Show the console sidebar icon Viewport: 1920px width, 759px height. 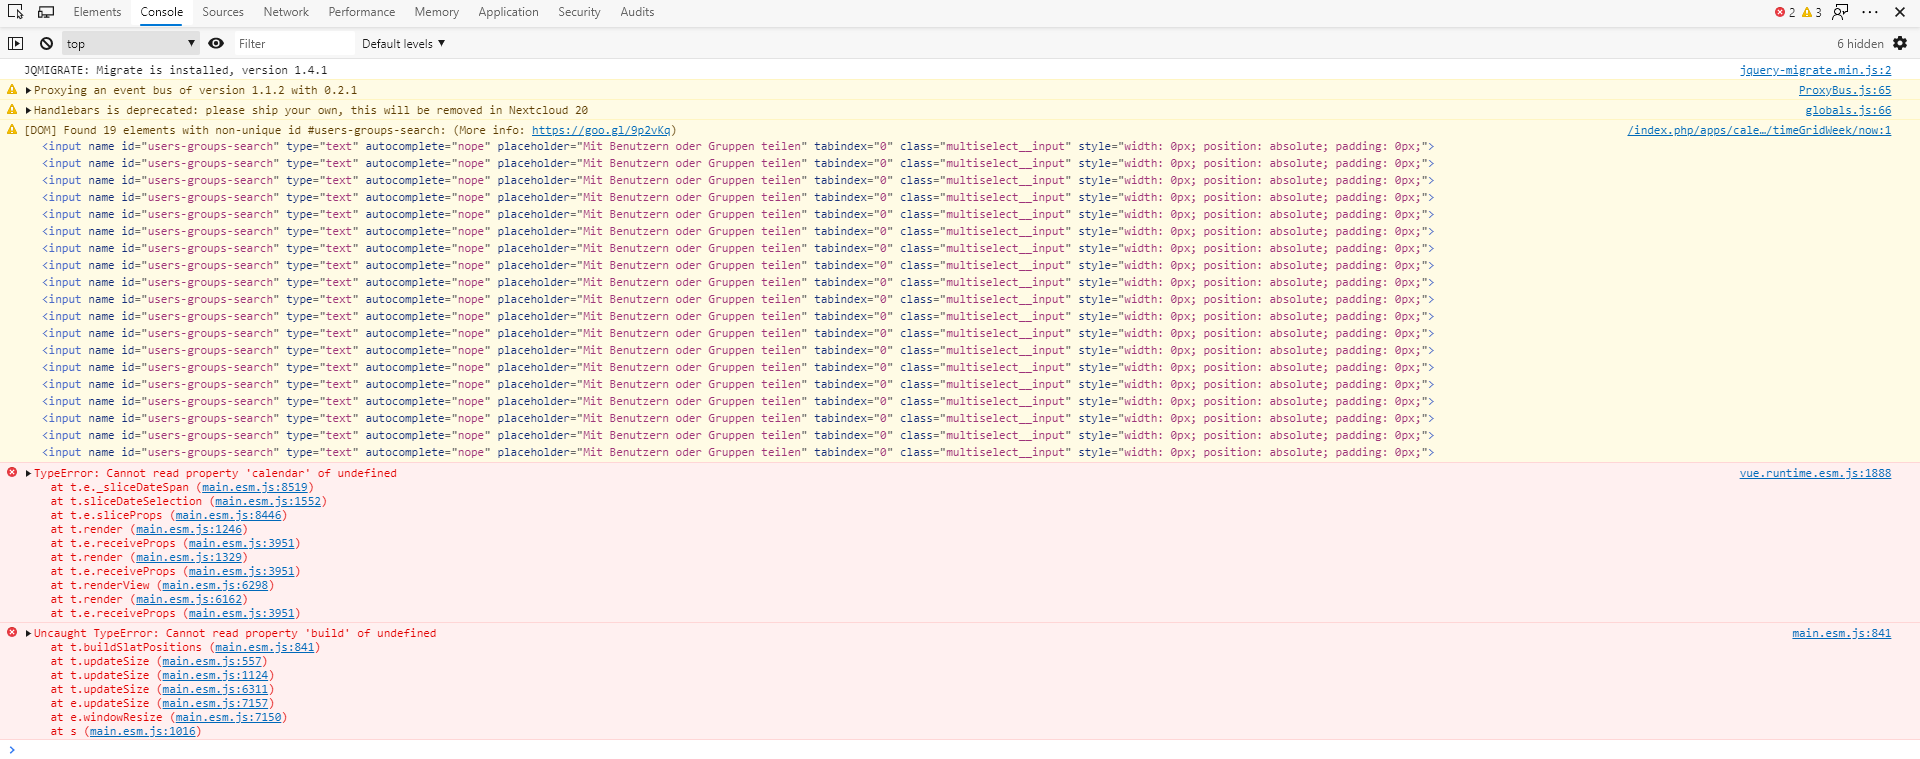pyautogui.click(x=15, y=43)
